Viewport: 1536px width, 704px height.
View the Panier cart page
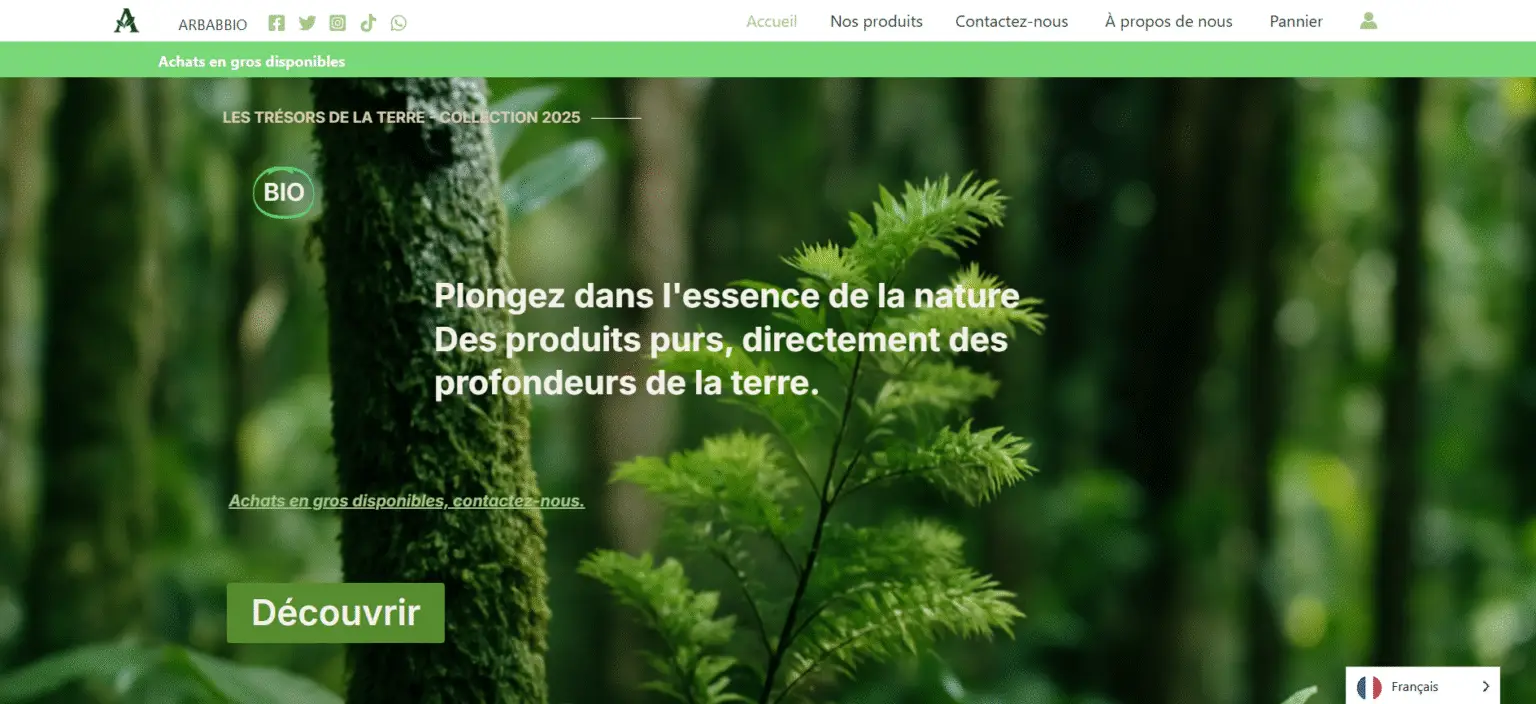pyautogui.click(x=1296, y=21)
